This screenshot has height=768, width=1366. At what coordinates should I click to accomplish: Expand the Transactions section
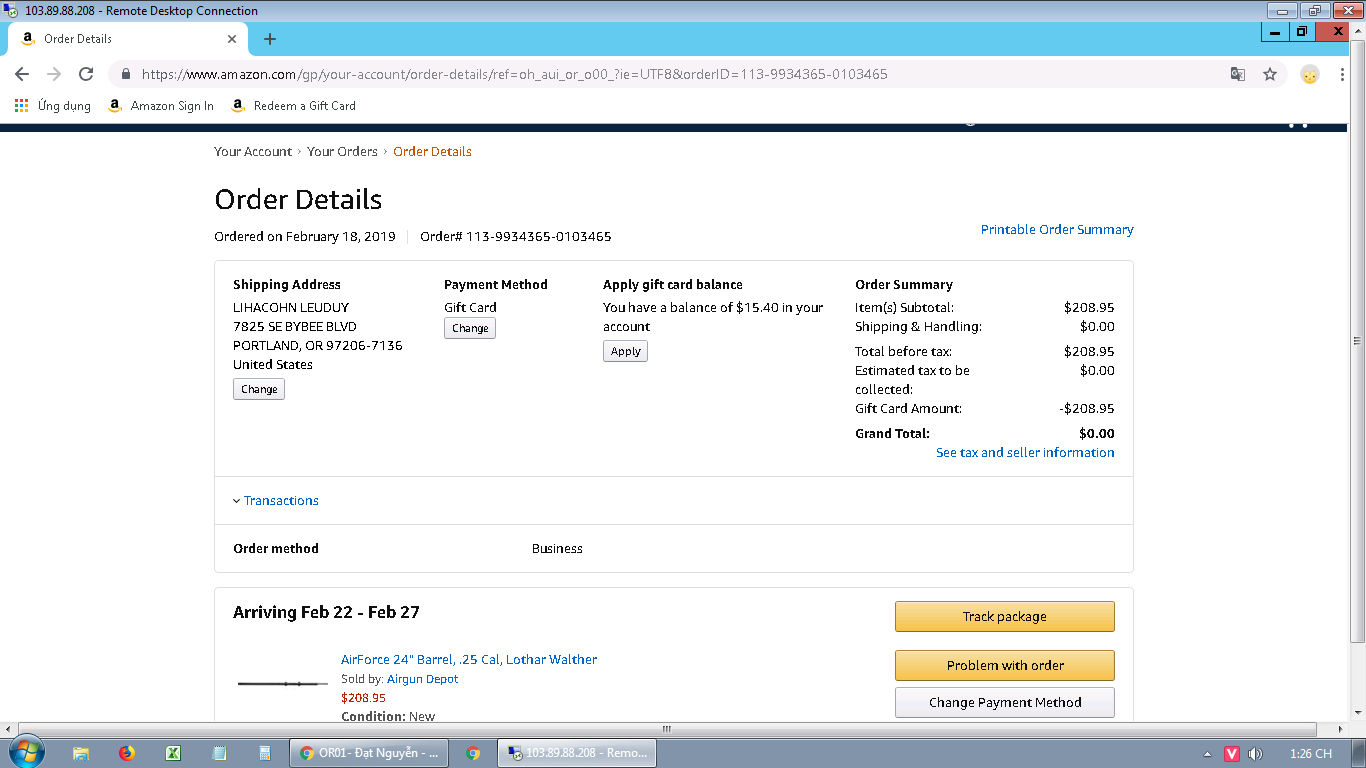[x=281, y=501]
